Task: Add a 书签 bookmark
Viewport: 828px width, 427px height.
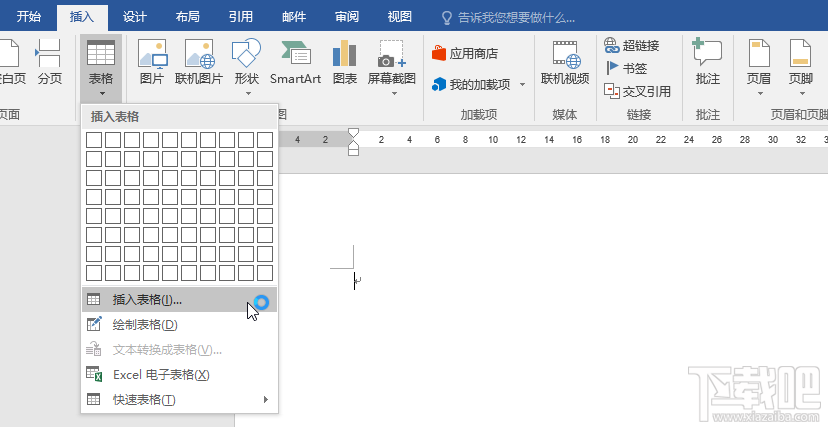Action: coord(626,68)
